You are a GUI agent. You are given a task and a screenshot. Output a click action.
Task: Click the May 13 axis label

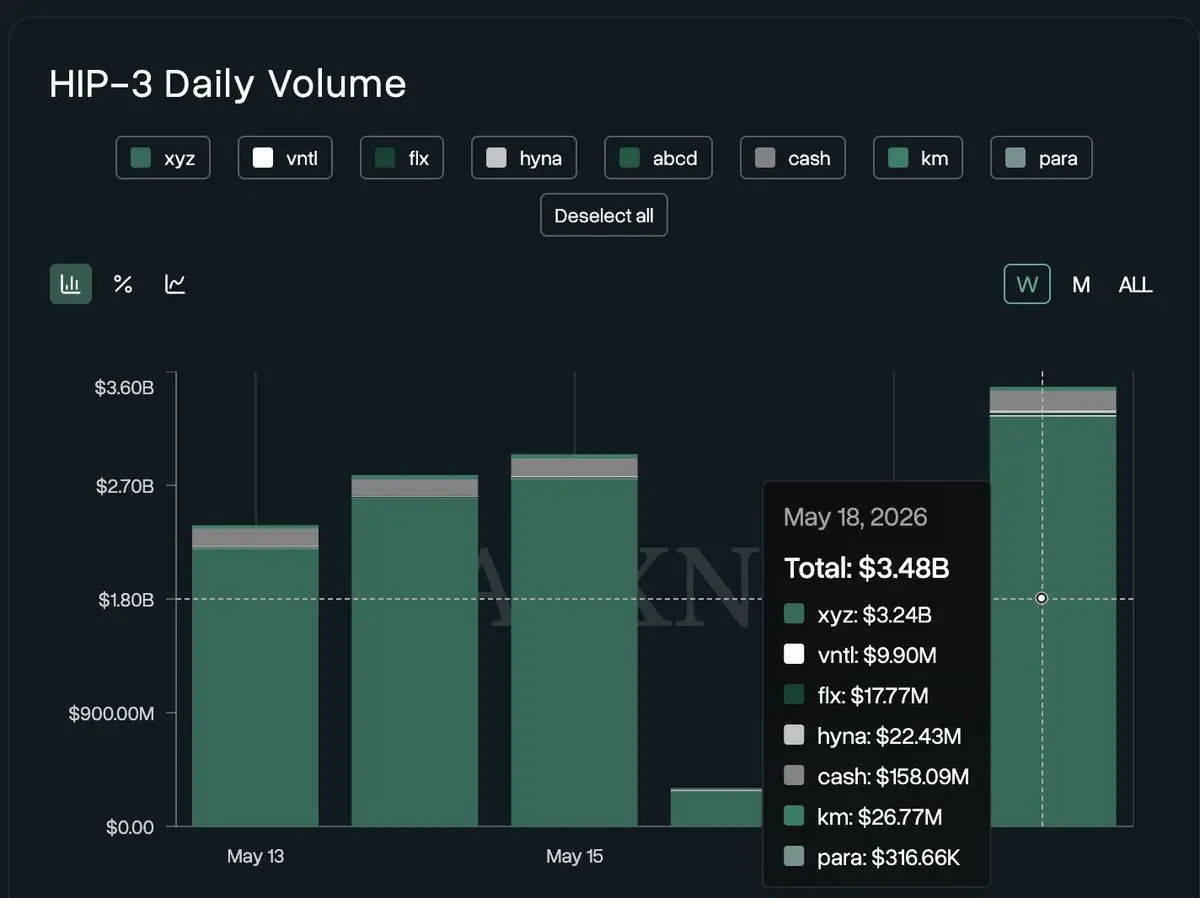[255, 856]
